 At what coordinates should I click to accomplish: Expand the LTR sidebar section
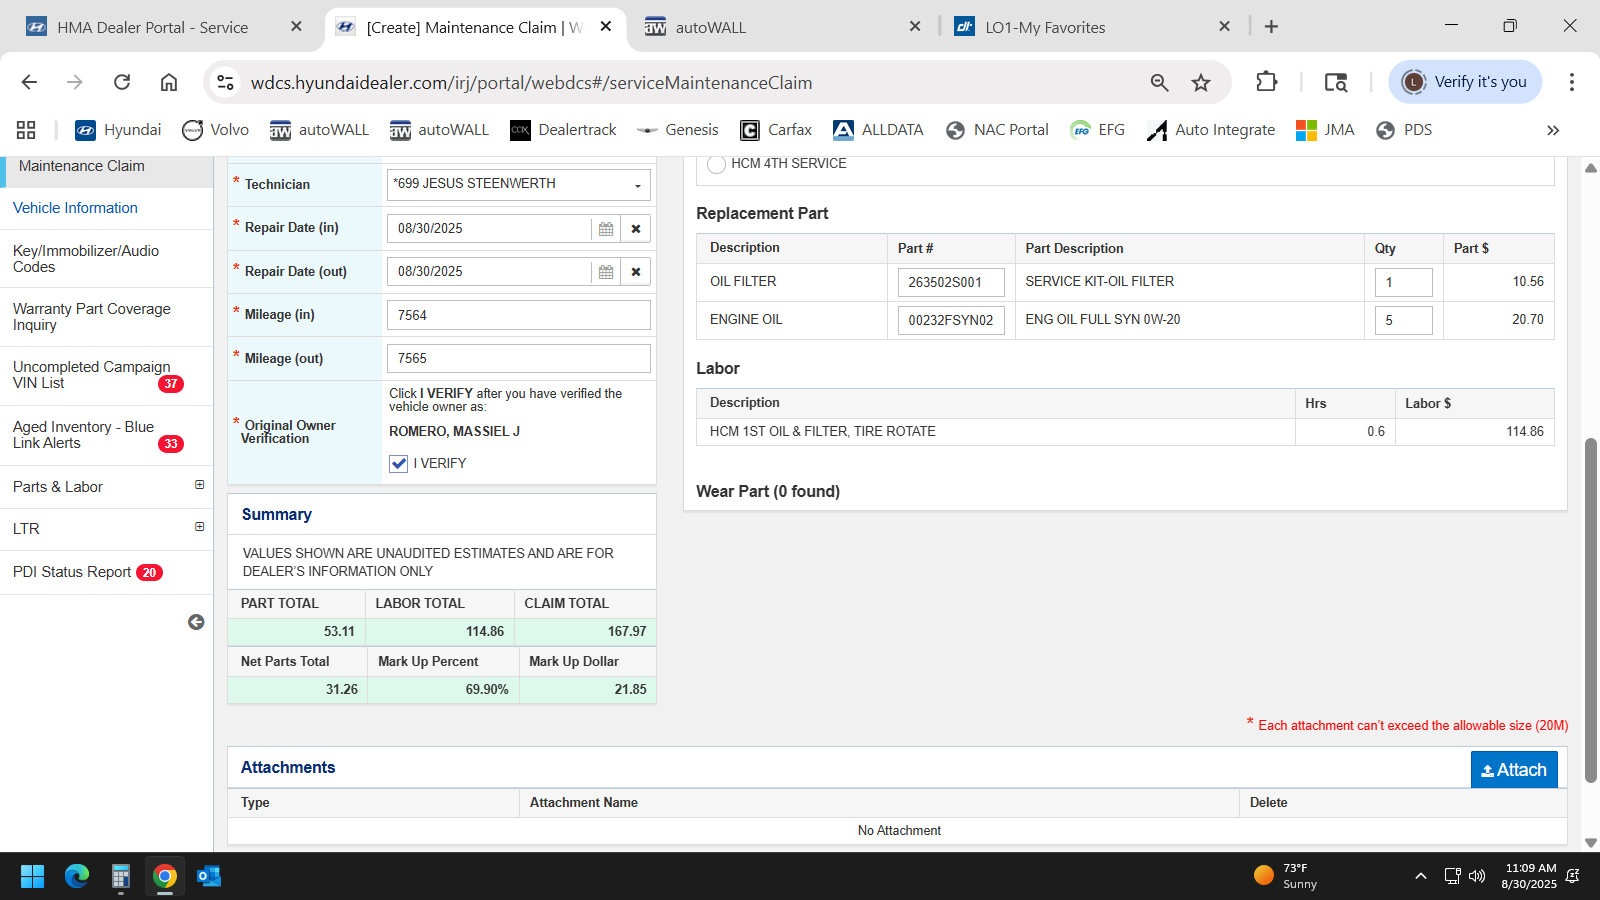click(199, 527)
